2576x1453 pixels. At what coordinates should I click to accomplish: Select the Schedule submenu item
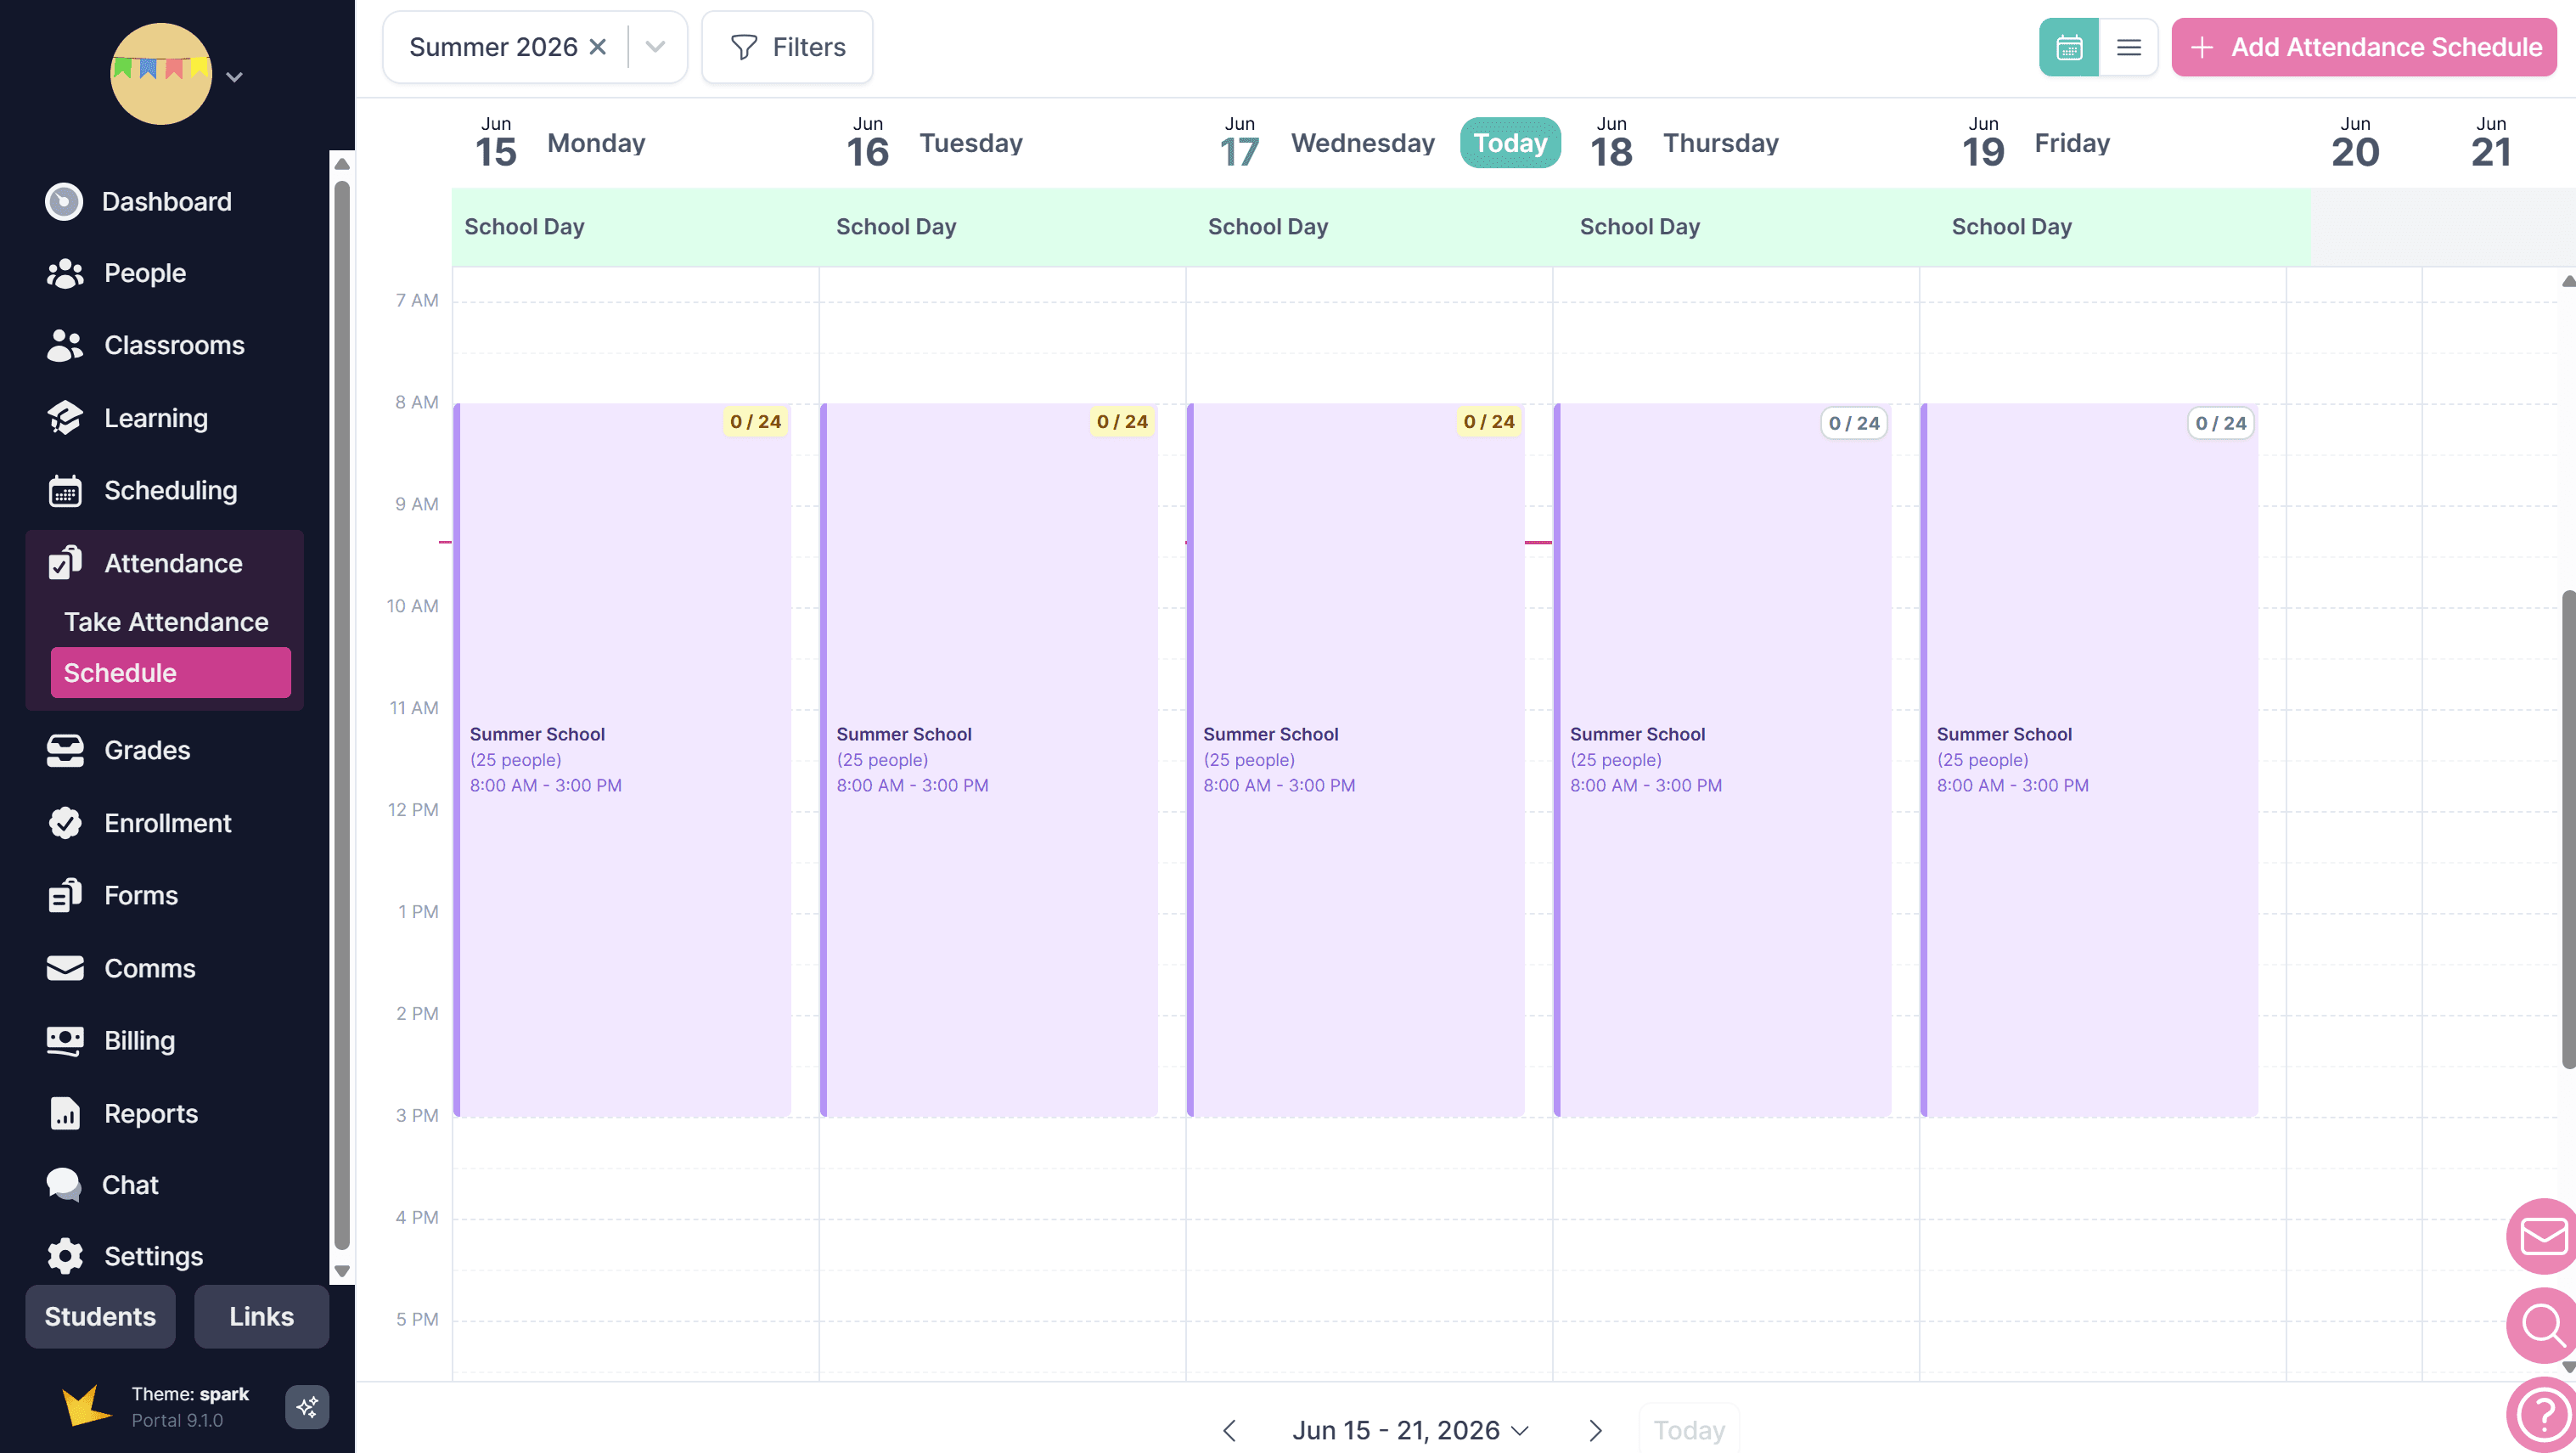pos(170,673)
